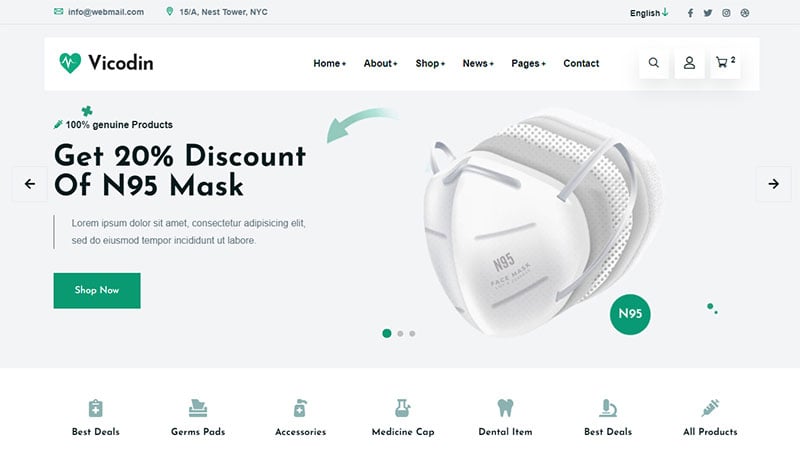Viewport: 800px width, 457px height.
Task: Open the user account icon
Action: click(x=689, y=63)
